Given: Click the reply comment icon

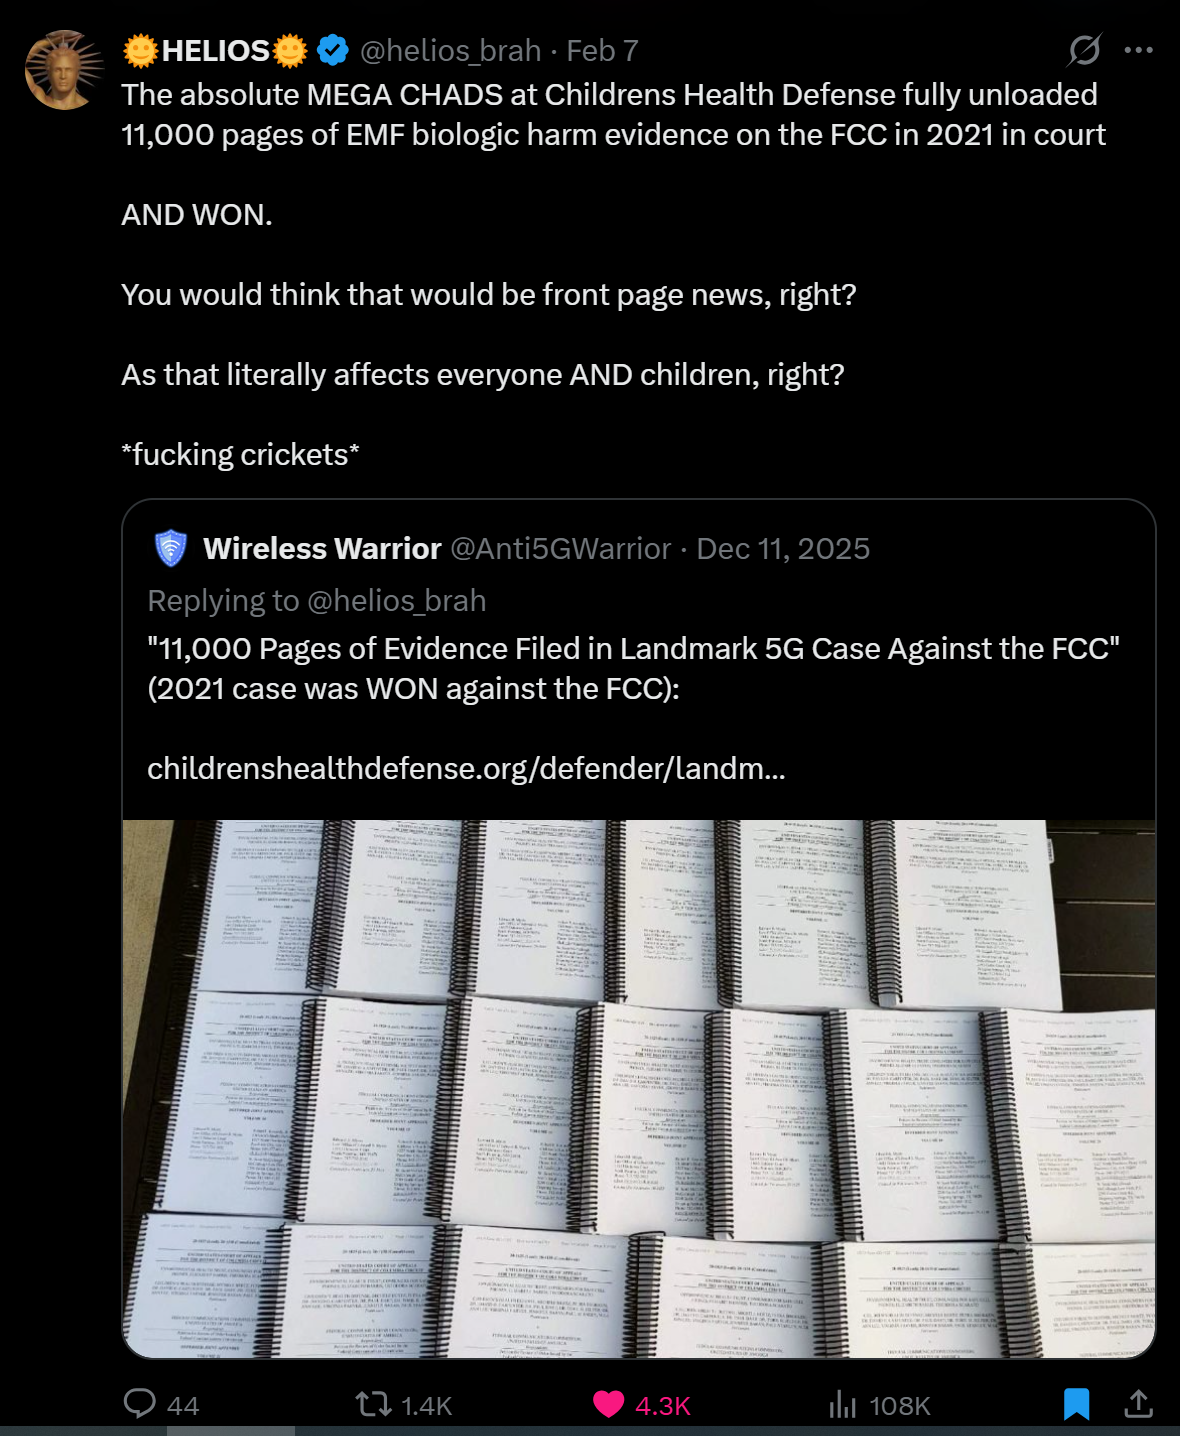Looking at the screenshot, I should (x=140, y=1403).
